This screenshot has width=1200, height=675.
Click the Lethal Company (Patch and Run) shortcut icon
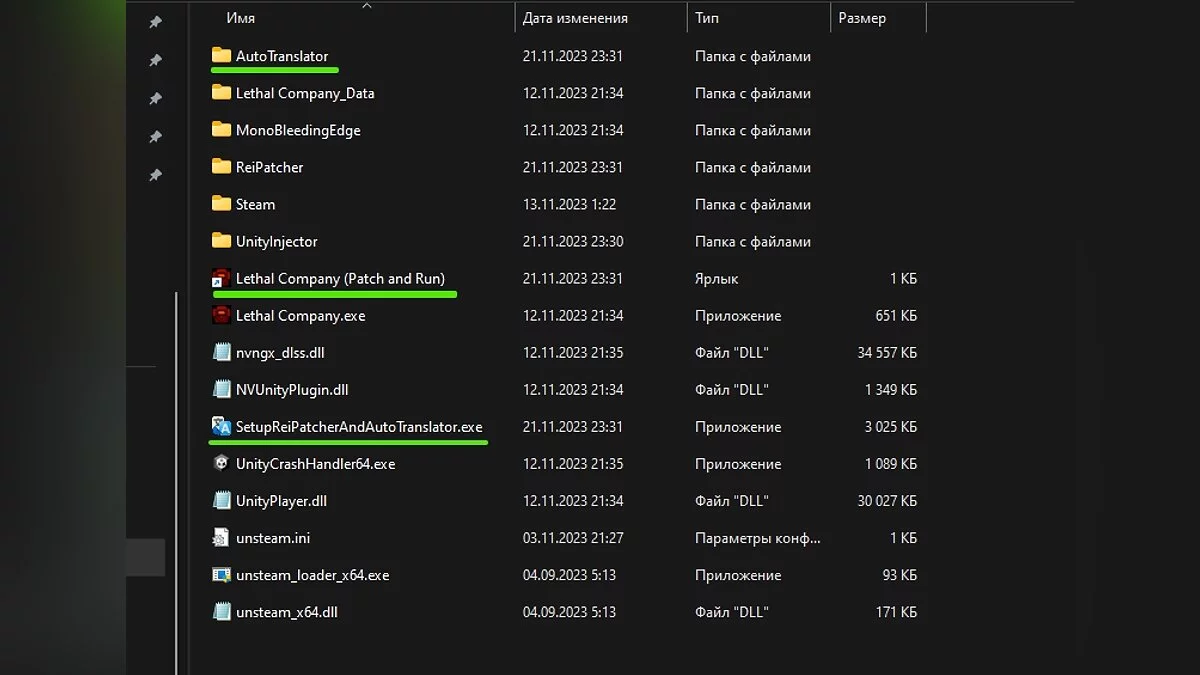221,279
